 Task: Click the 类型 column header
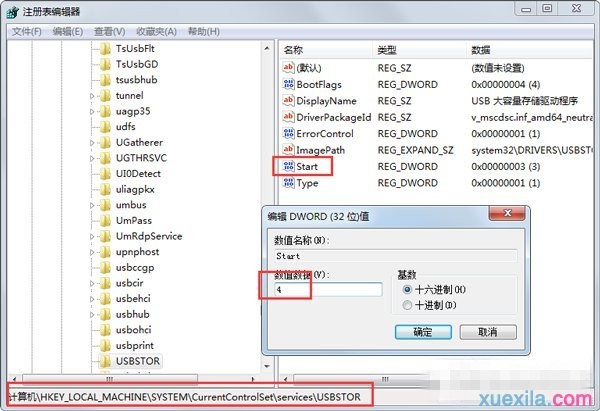coord(419,50)
